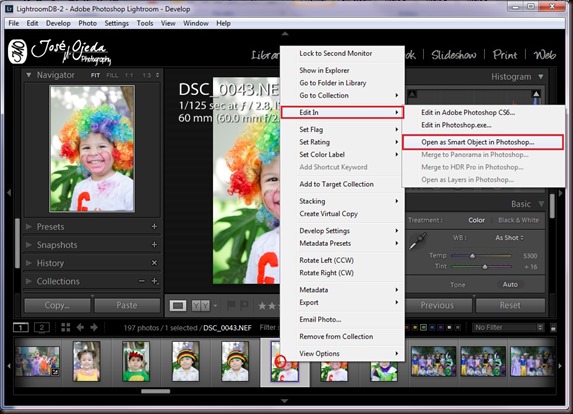Select Show in Explorer
The width and height of the screenshot is (573, 414).
(324, 70)
